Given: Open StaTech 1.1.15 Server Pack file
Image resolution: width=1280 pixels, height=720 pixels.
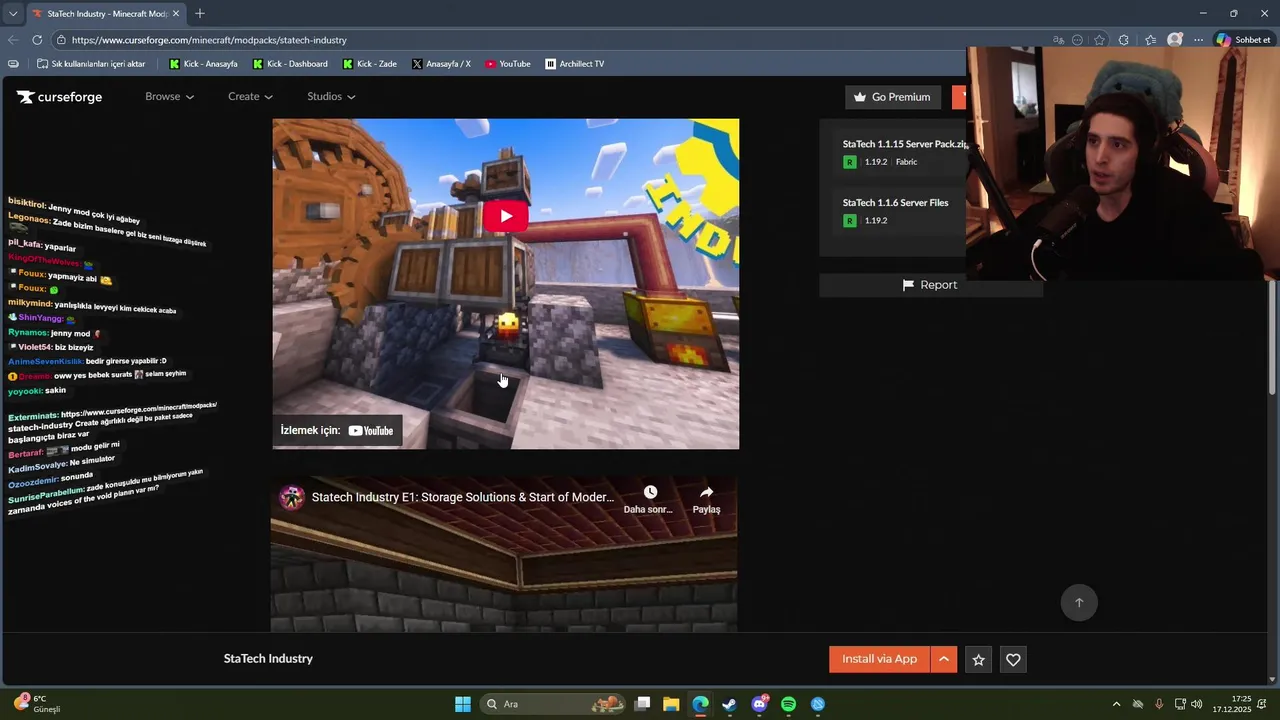Looking at the screenshot, I should pyautogui.click(x=905, y=144).
